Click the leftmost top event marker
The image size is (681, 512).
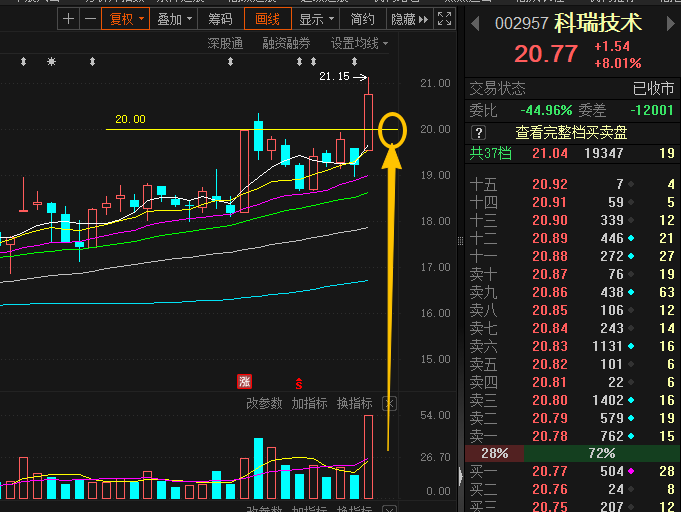[x=23, y=62]
